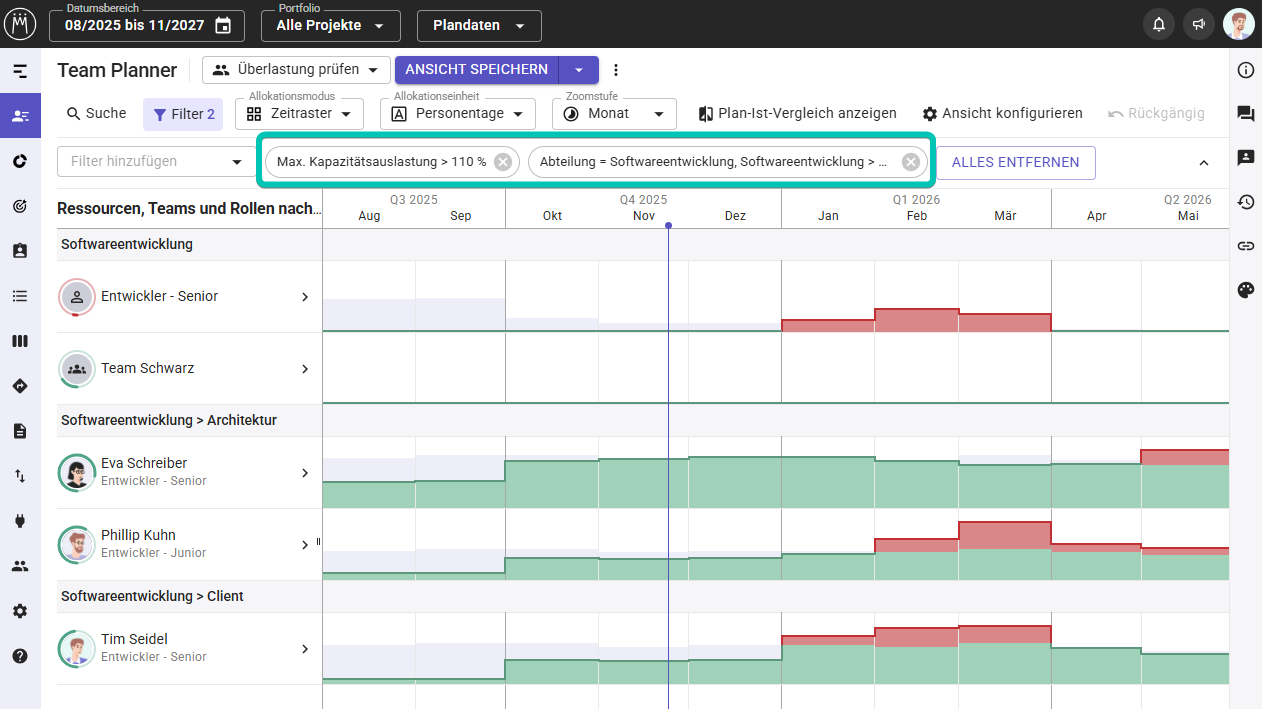
Task: Open settings gear in left sidebar
Action: coord(20,611)
